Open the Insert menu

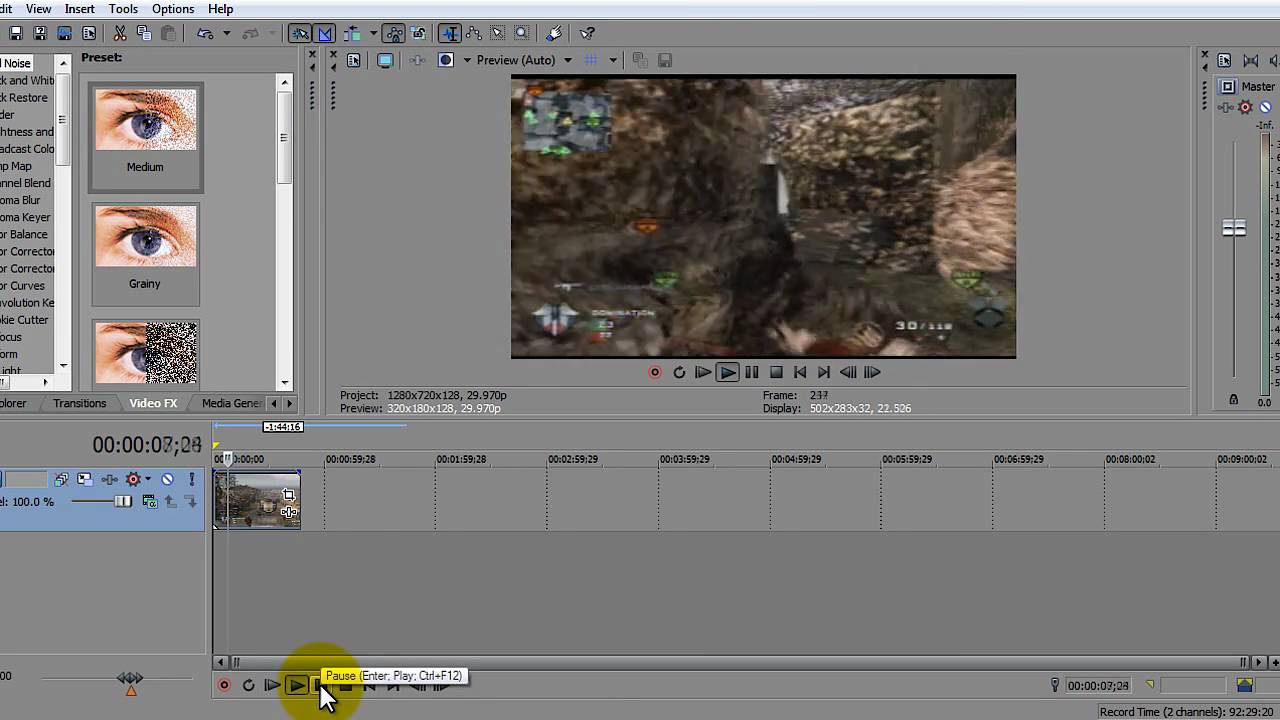tap(80, 9)
